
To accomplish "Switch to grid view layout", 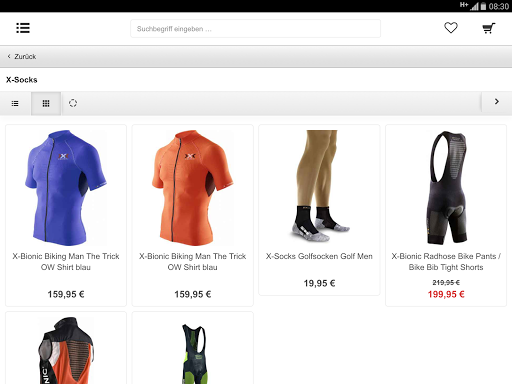I will (46, 103).
